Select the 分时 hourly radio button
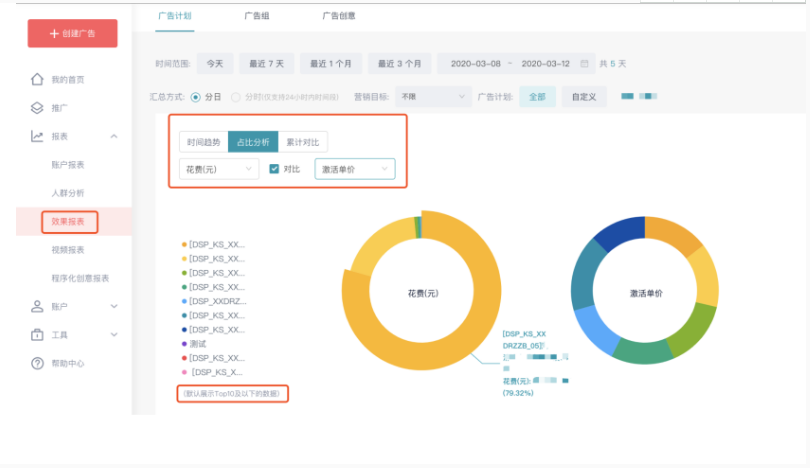Screen dimensions: 810x468 [x=236, y=97]
